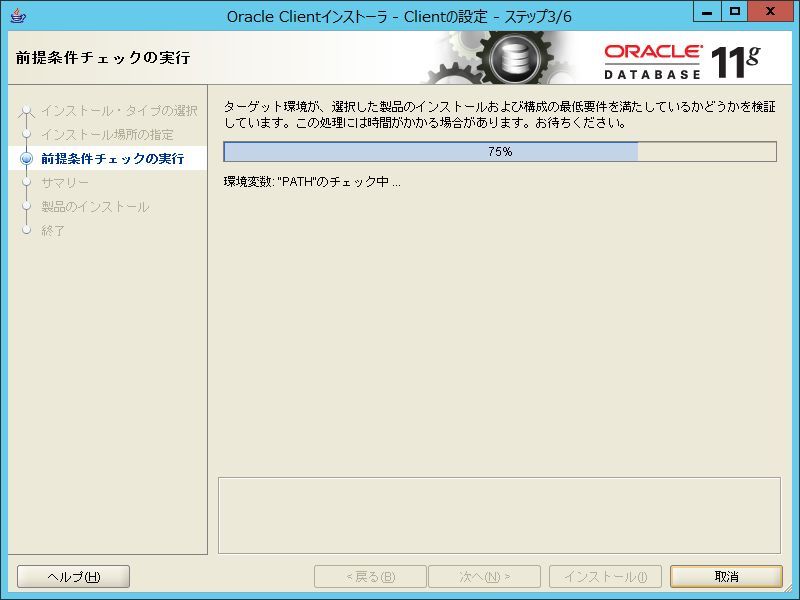Cancel the installation with 取消 button
This screenshot has width=800, height=600.
pos(726,577)
